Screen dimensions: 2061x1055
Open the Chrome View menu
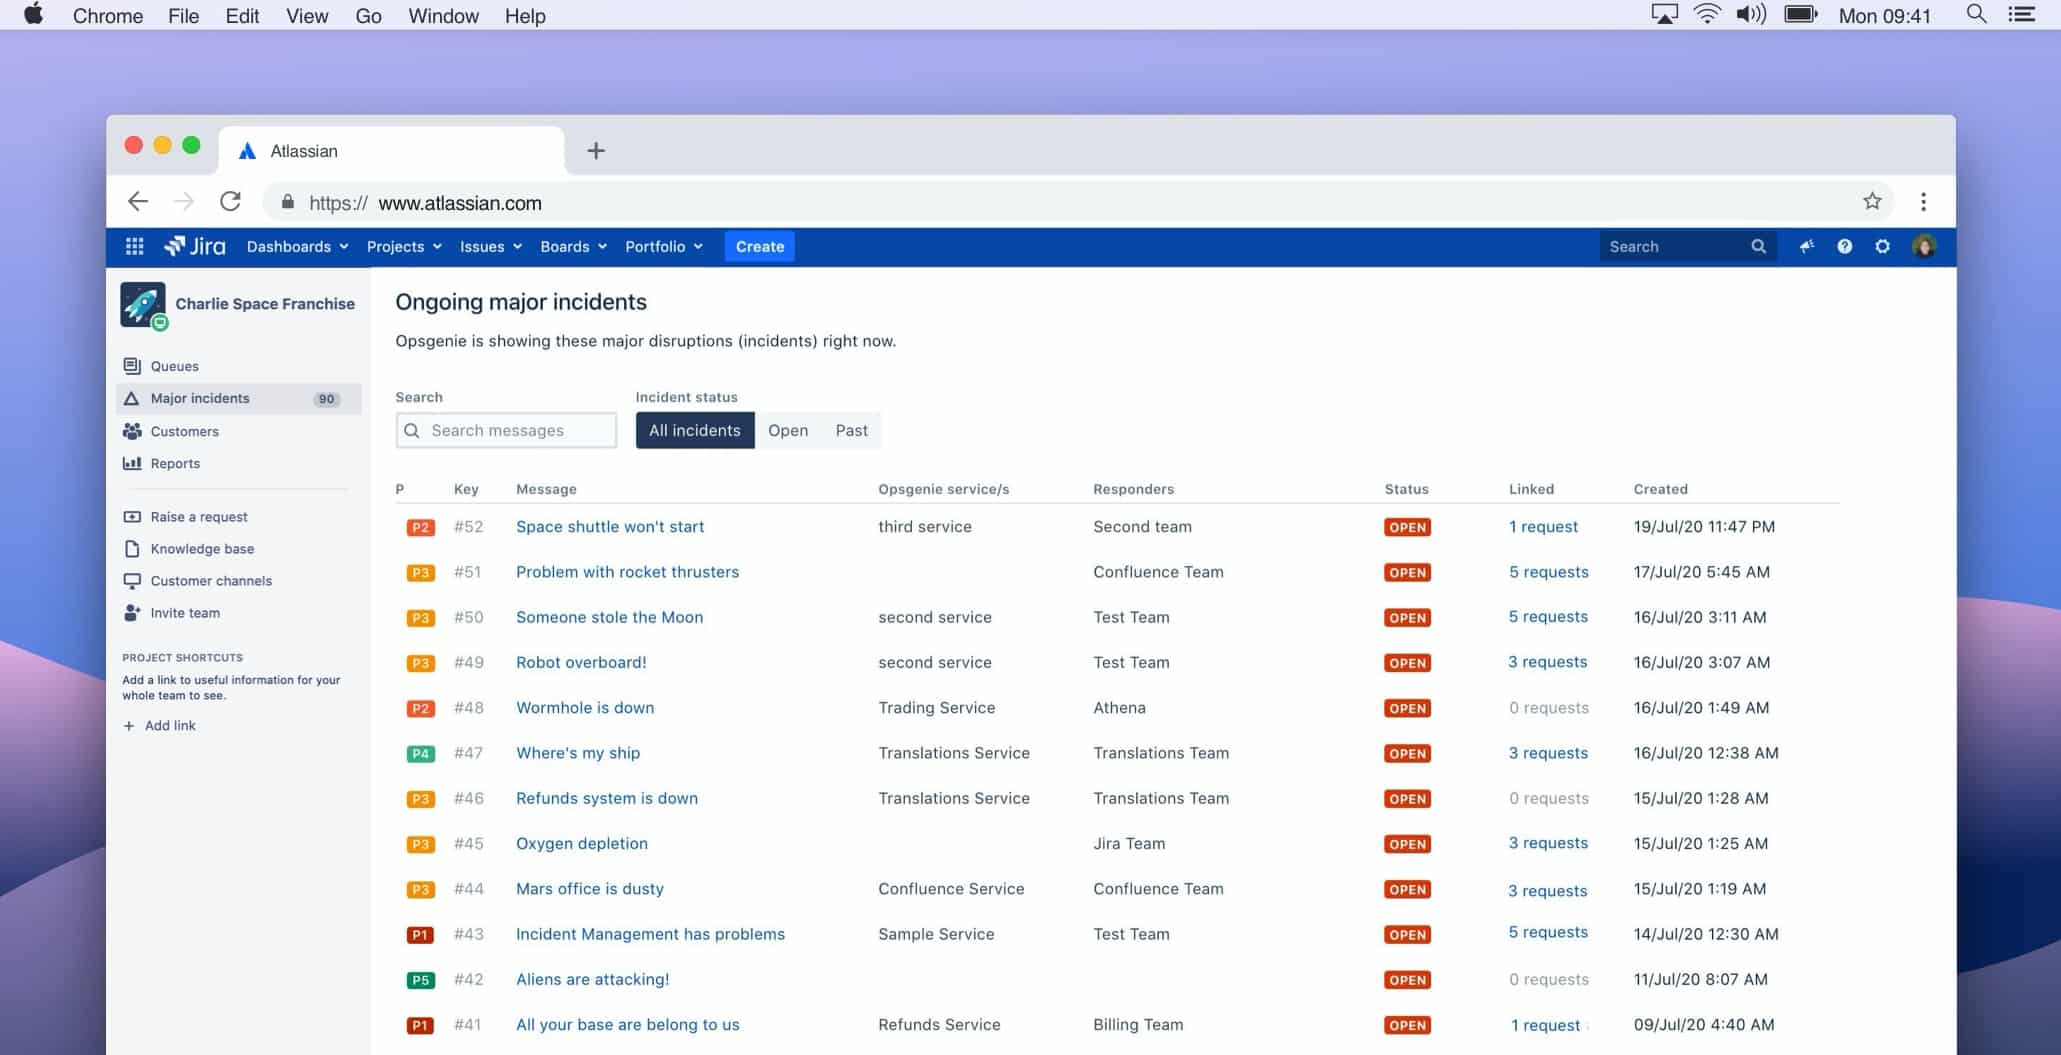click(x=307, y=15)
